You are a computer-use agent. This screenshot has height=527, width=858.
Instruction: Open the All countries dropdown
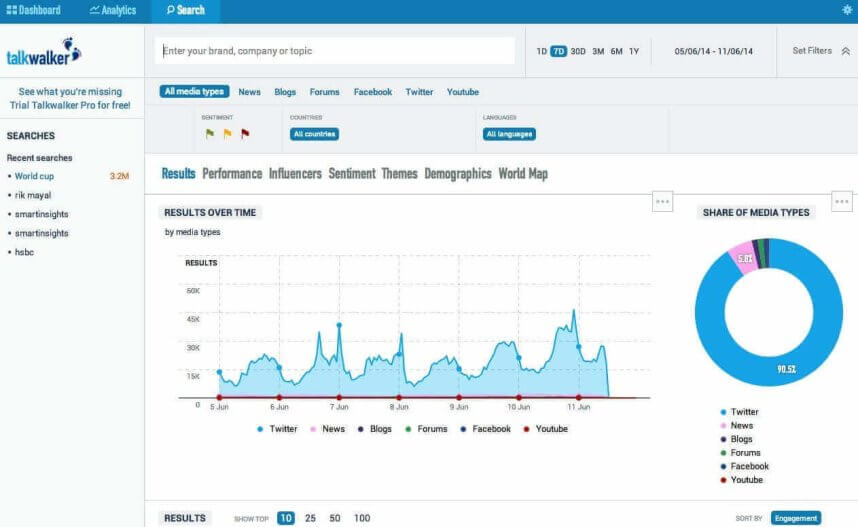click(x=314, y=134)
